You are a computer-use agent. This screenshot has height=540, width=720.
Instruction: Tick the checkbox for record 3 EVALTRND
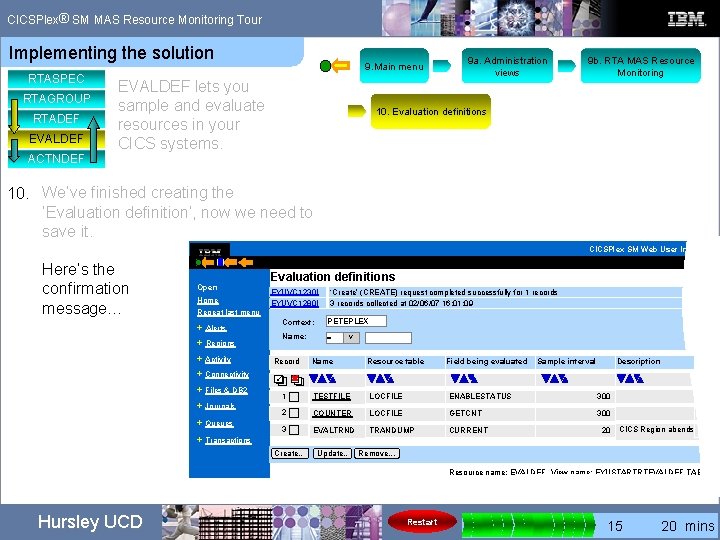294,430
